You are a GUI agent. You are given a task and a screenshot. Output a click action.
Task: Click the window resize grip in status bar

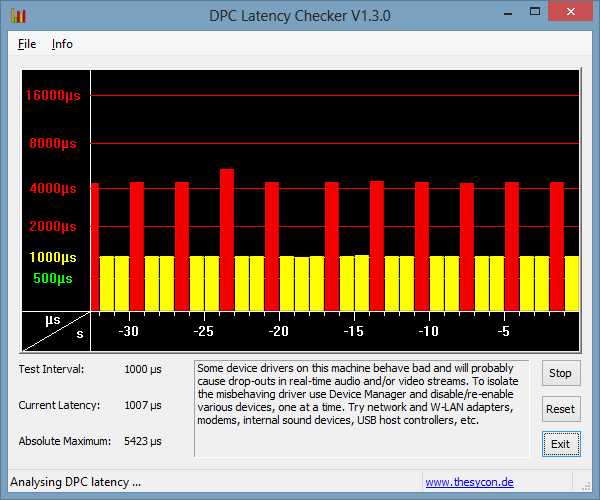coord(586,485)
